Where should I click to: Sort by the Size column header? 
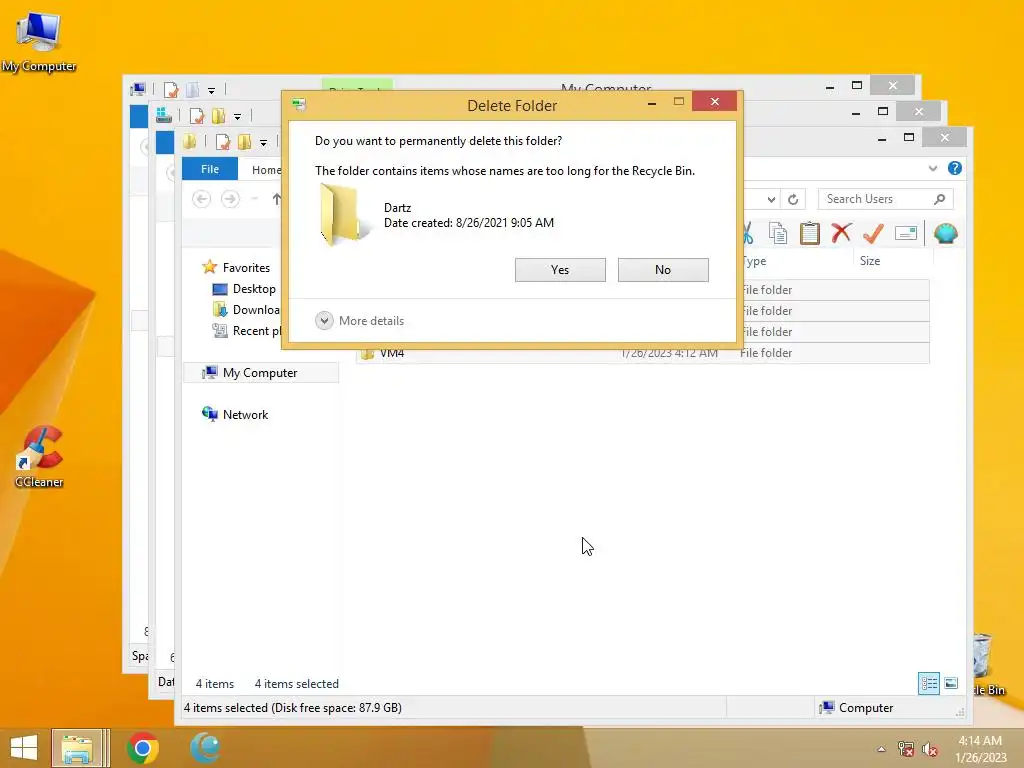pyautogui.click(x=870, y=261)
